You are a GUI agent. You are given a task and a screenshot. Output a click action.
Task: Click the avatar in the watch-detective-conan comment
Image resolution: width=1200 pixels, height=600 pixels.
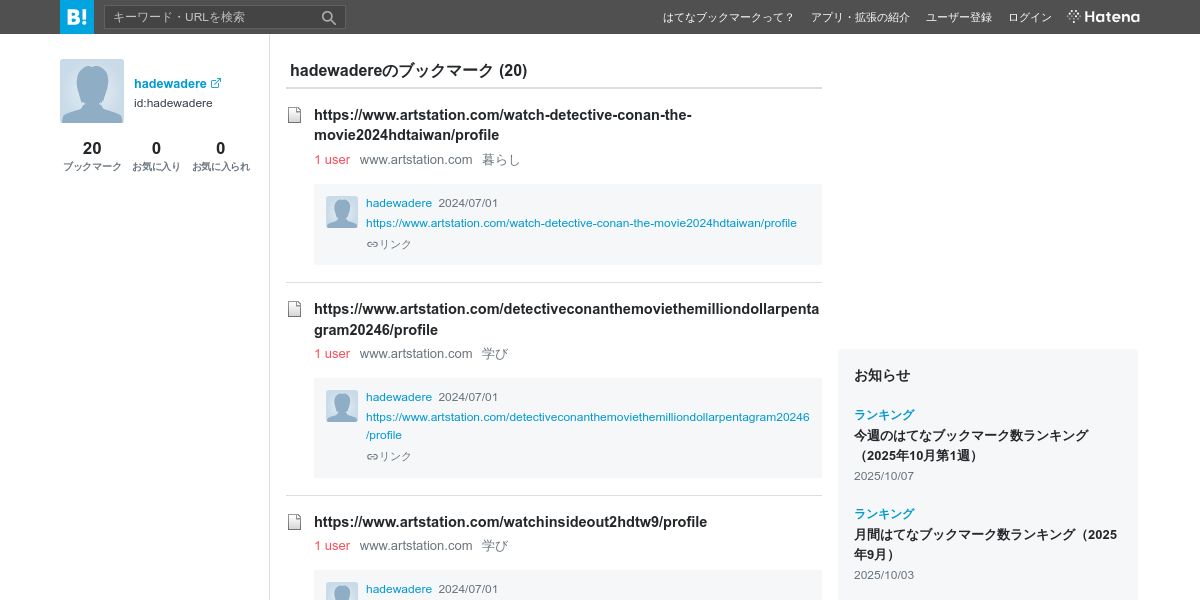342,212
